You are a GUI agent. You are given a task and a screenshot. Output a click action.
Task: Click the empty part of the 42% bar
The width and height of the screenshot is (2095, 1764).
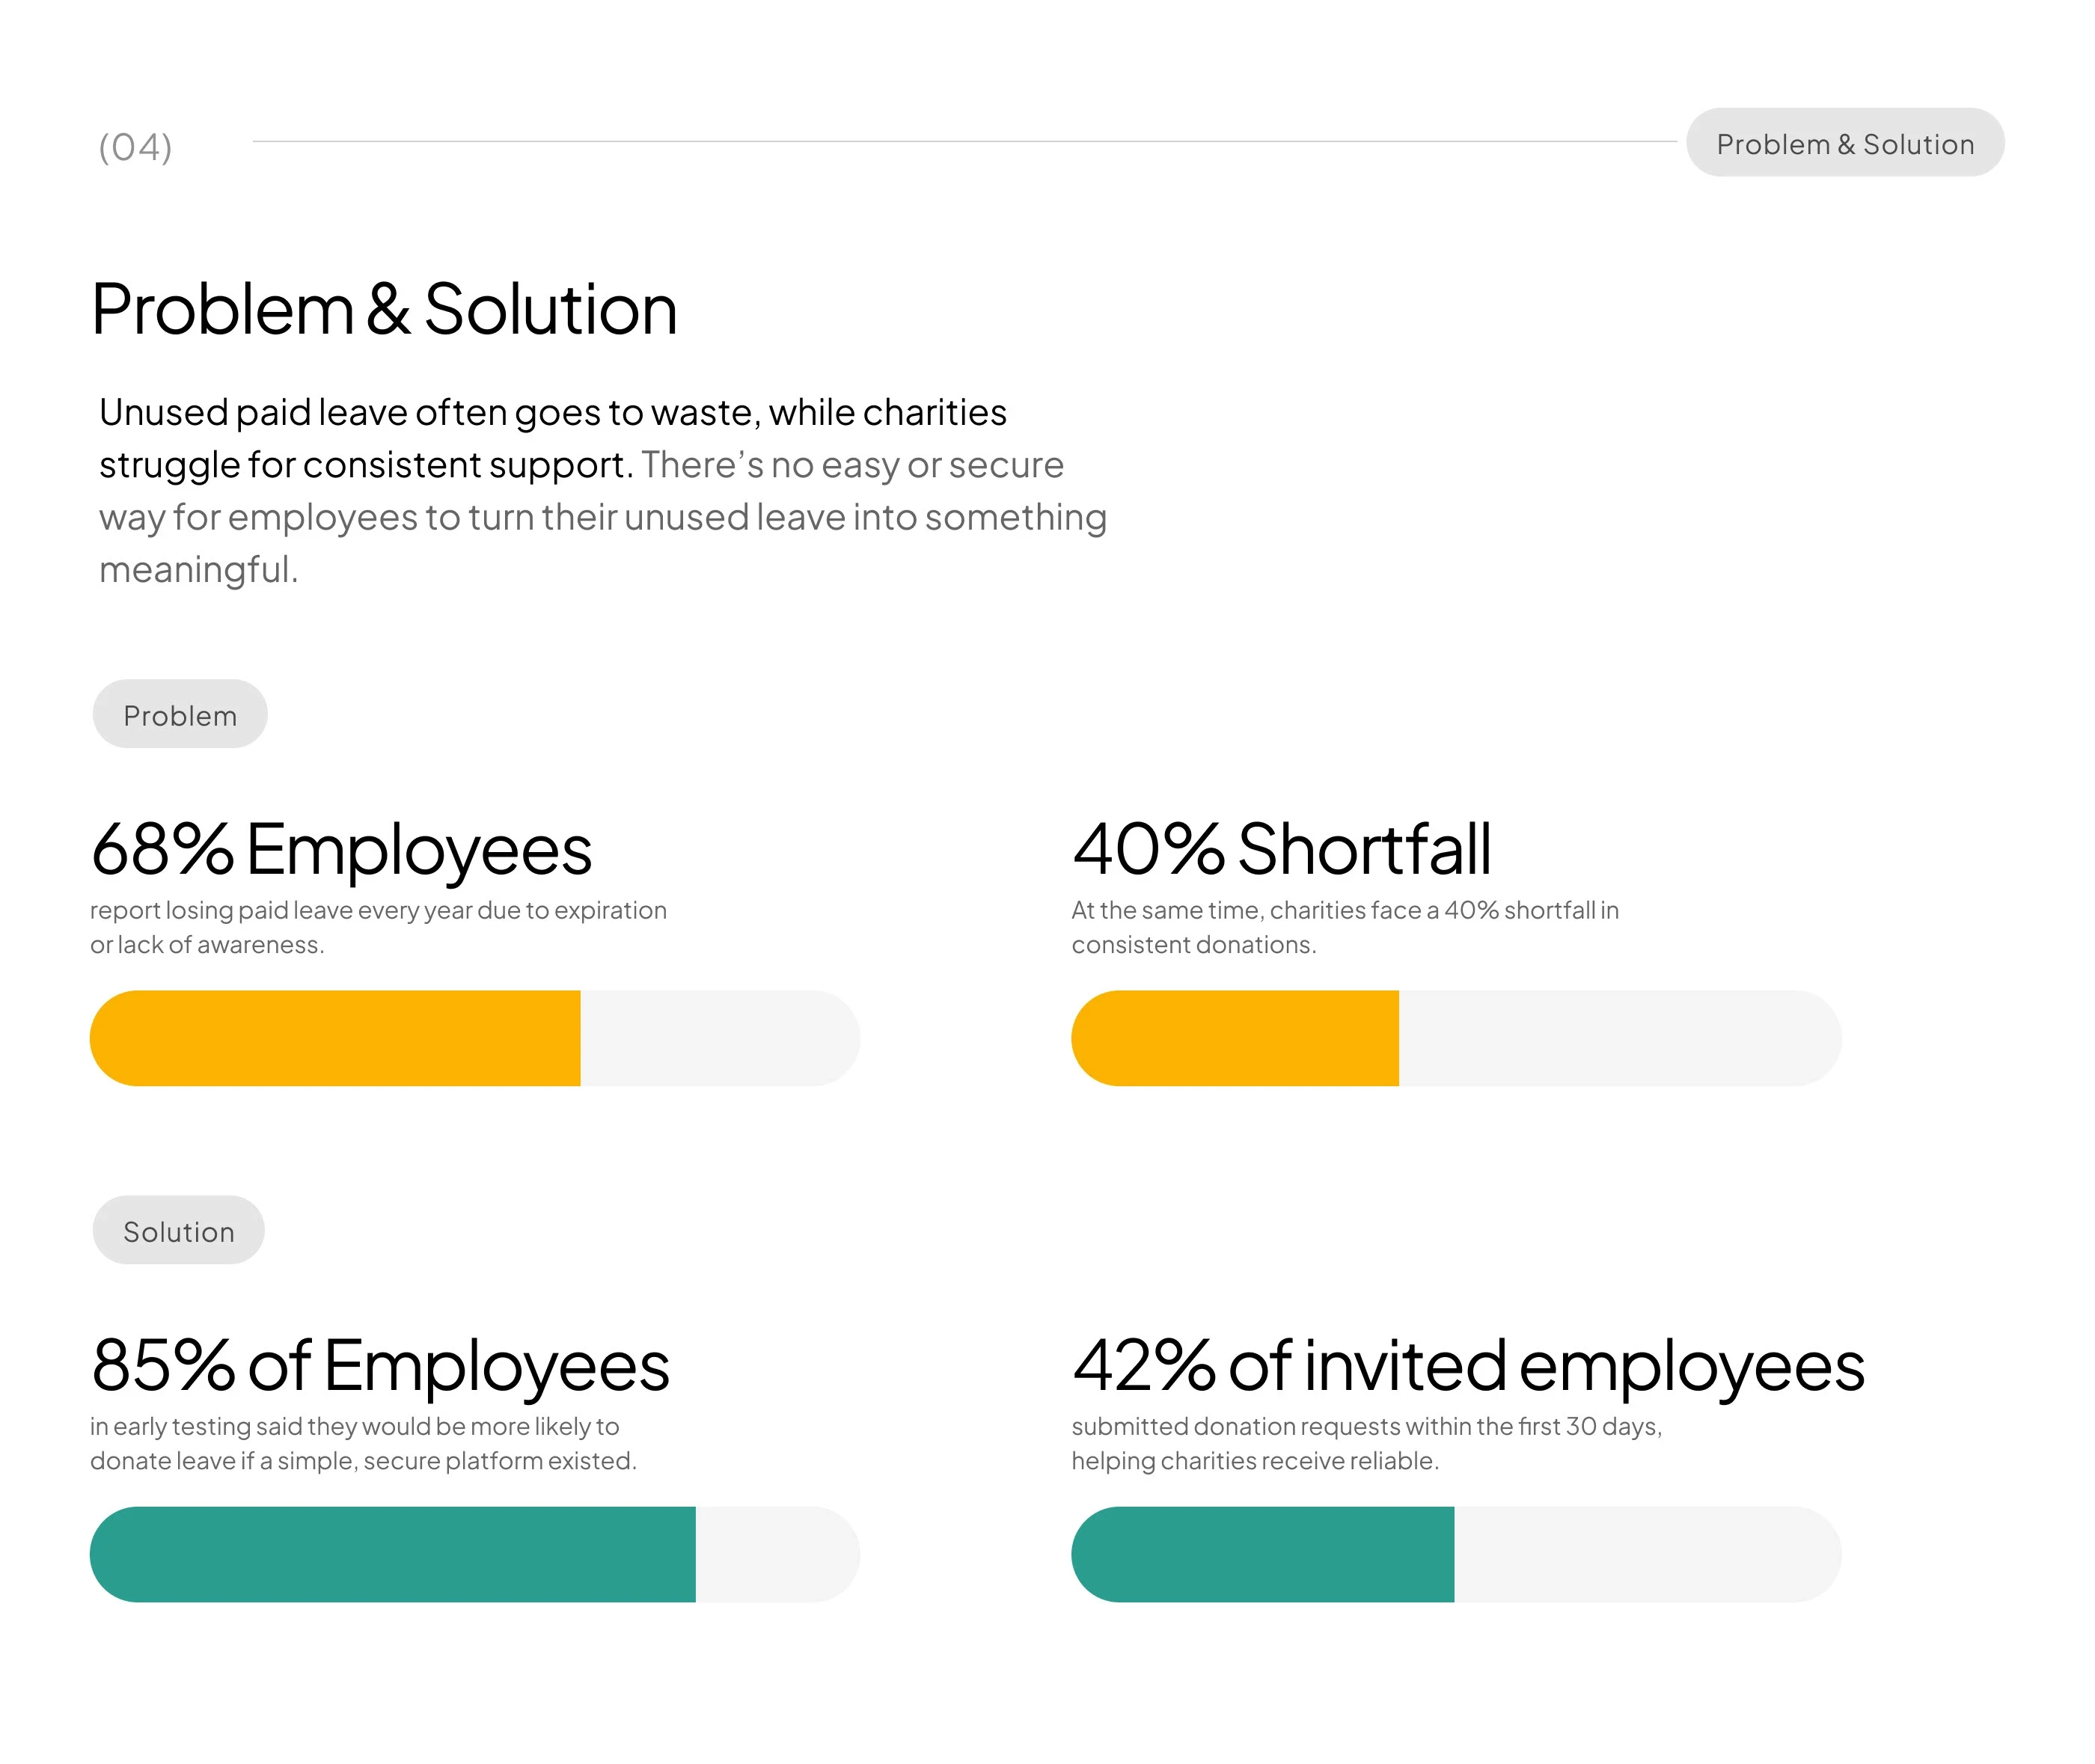[x=1645, y=1554]
